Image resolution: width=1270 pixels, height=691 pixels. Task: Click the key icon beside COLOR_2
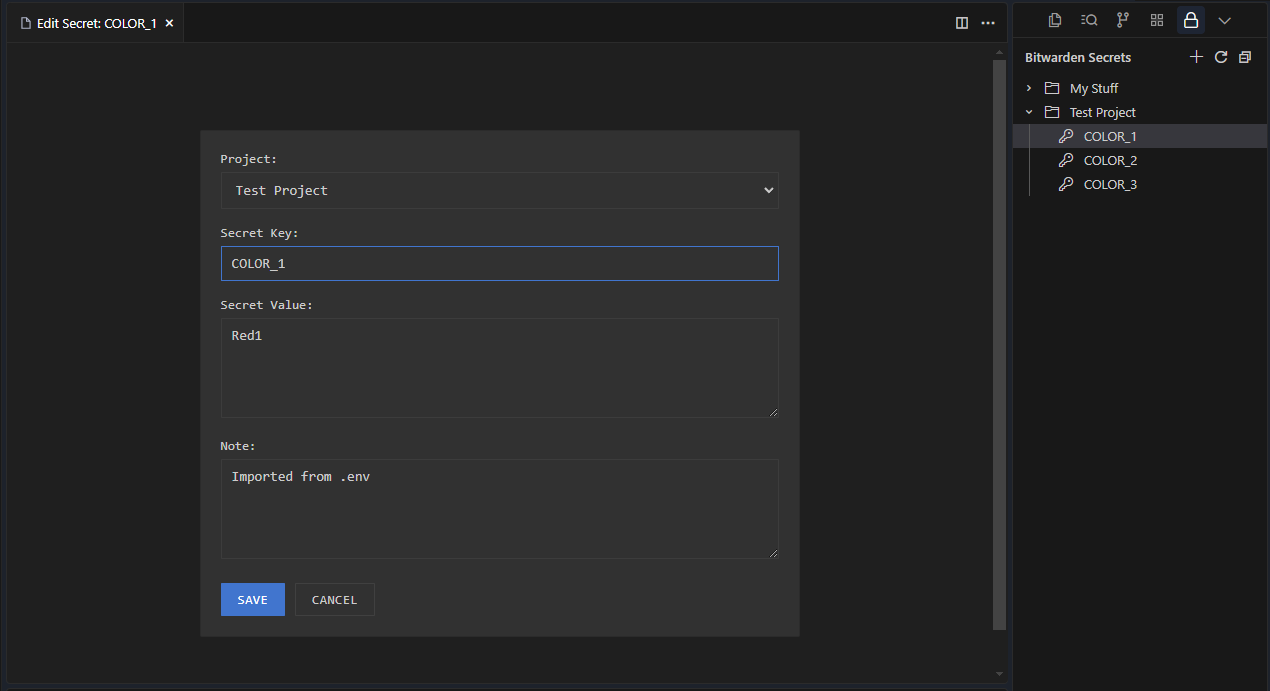point(1066,160)
